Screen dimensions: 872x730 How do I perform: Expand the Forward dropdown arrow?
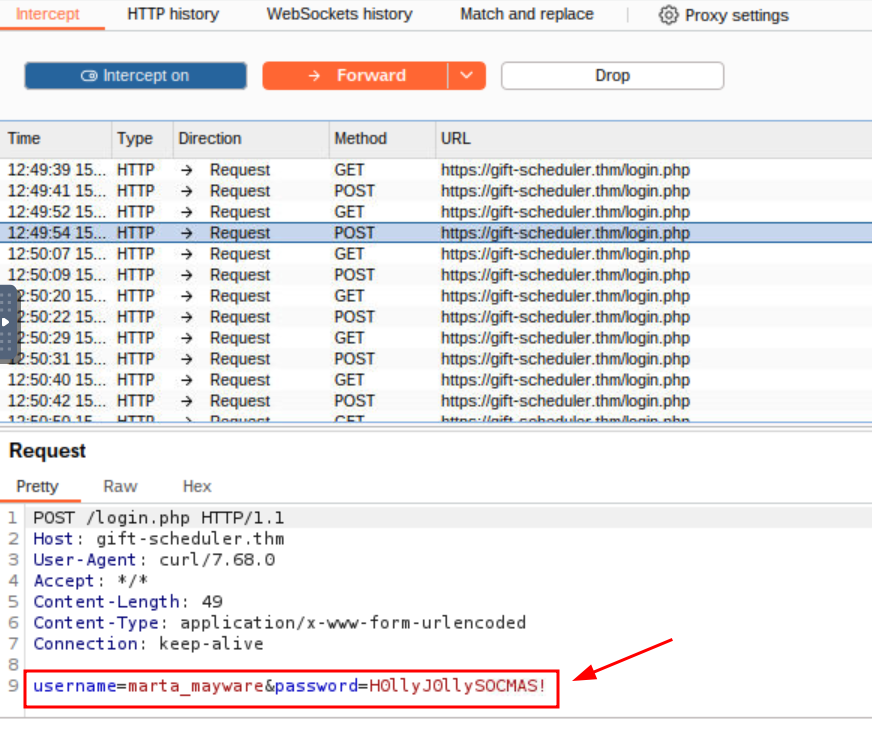(467, 76)
